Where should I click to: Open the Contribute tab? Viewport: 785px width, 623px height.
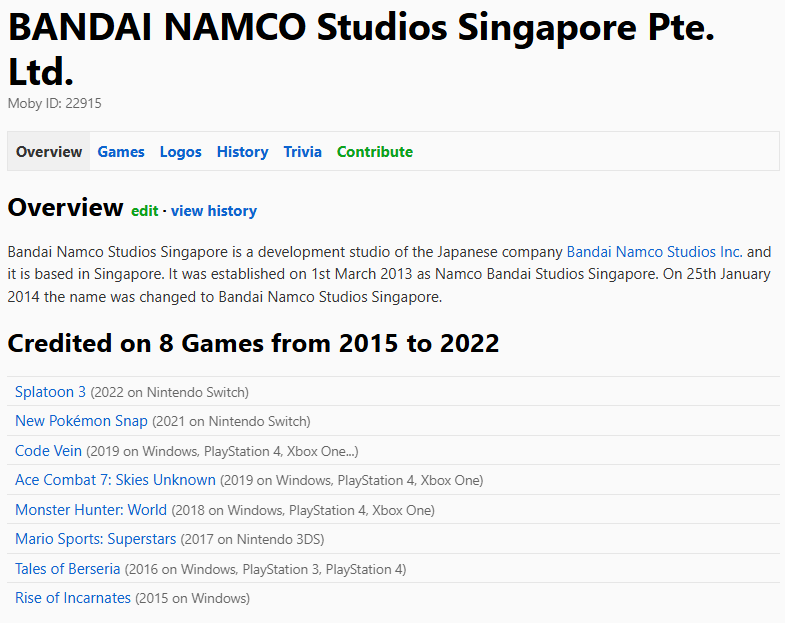(374, 152)
